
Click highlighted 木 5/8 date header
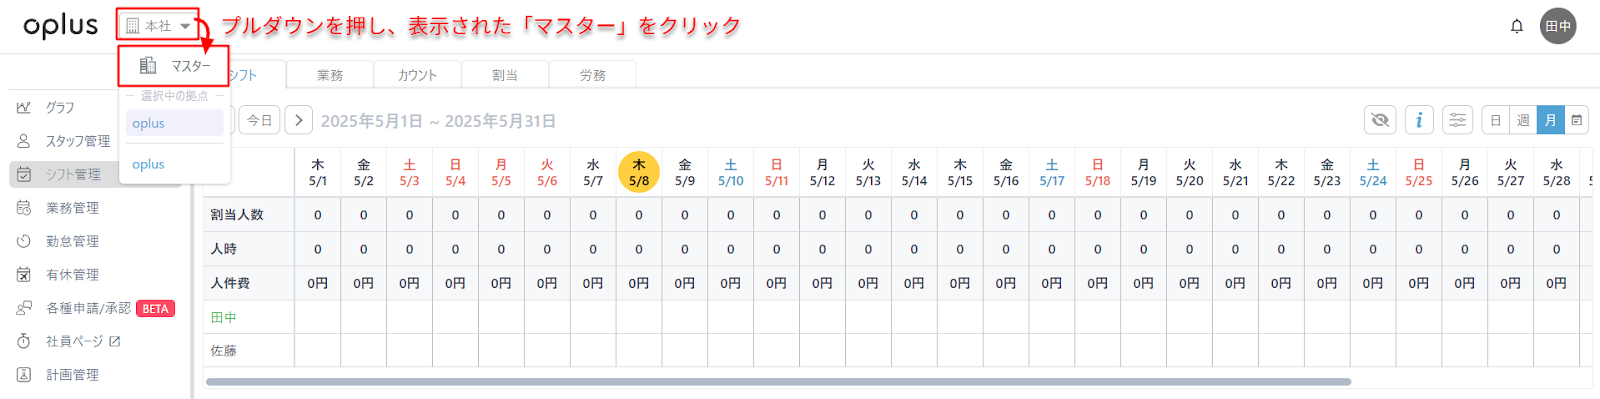coord(639,172)
